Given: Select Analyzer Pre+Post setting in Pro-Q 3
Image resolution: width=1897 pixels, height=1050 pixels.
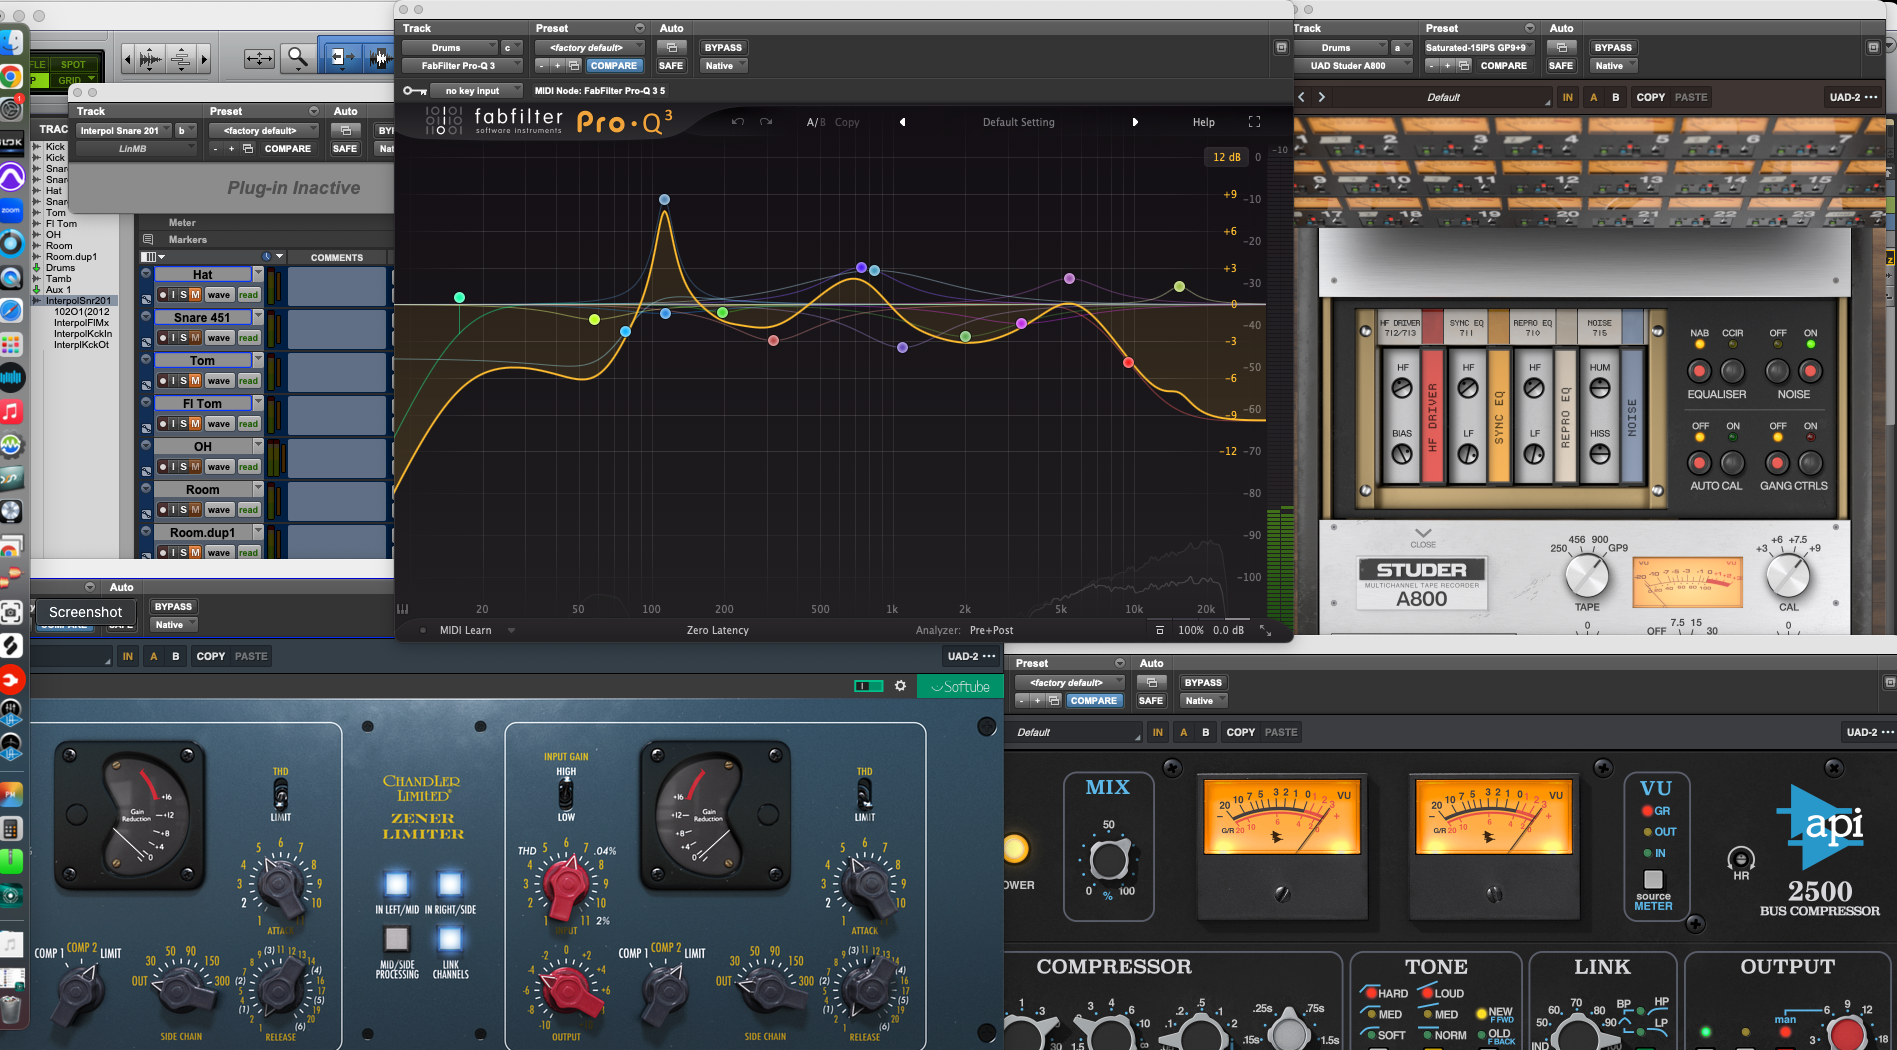Looking at the screenshot, I should [991, 630].
